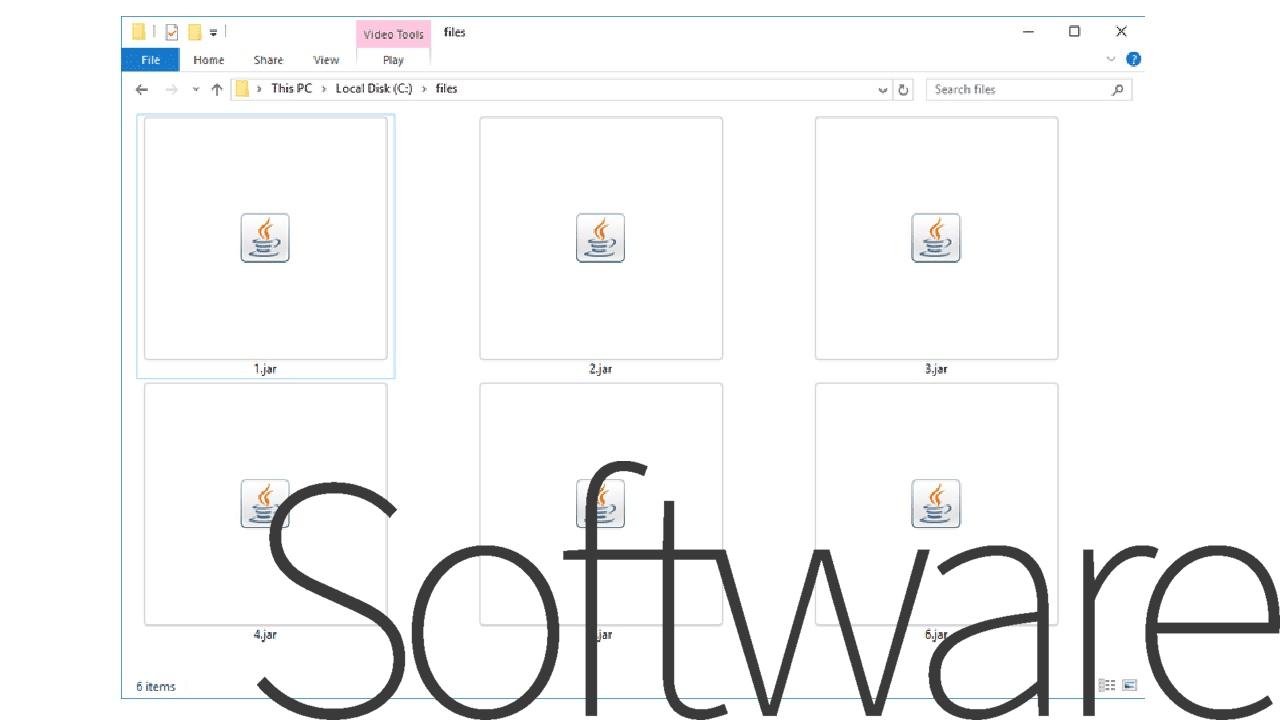This screenshot has height=720, width=1280.
Task: Open the Customize Quick Access Toolbar dropdown
Action: coord(213,32)
